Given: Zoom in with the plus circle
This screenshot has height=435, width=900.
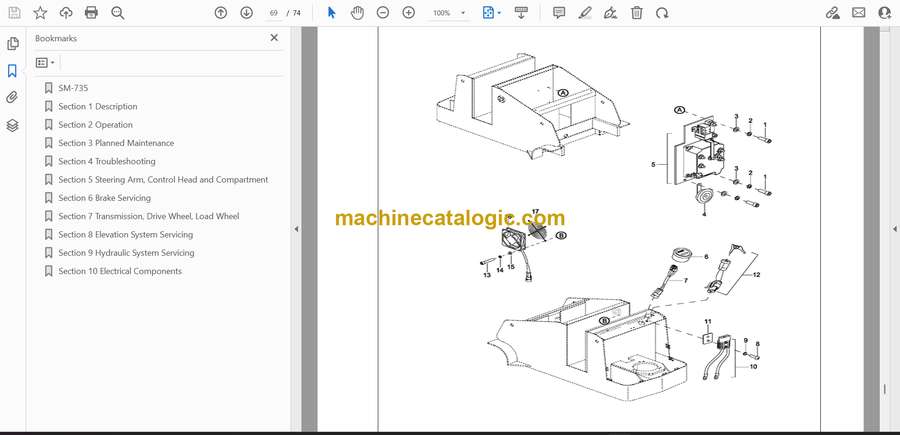Looking at the screenshot, I should coord(409,13).
